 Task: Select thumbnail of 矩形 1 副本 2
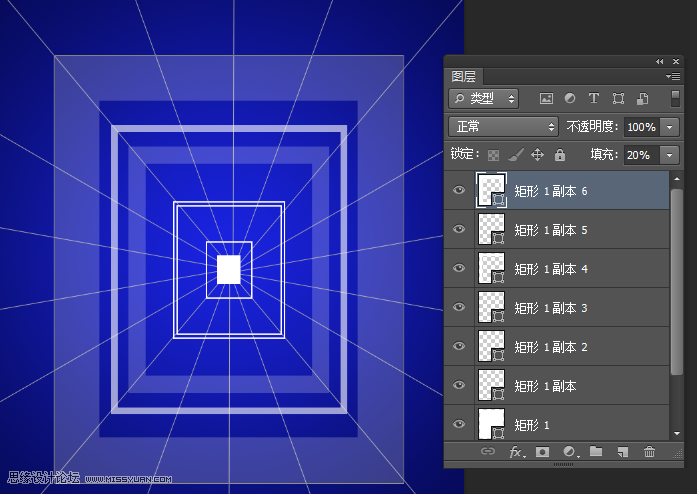click(x=491, y=346)
